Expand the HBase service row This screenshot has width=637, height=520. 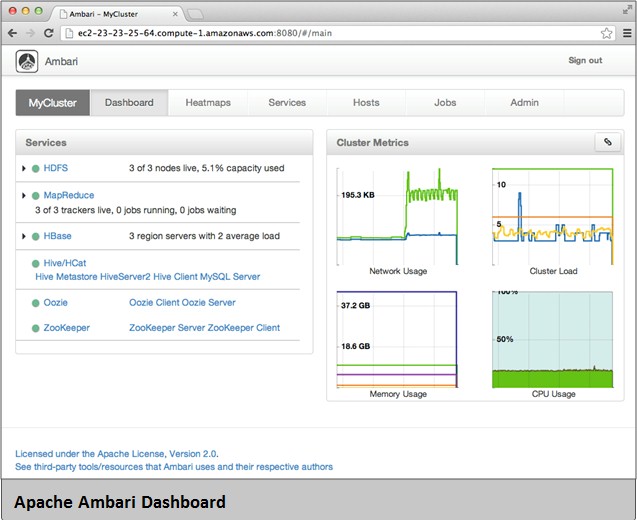pos(24,236)
